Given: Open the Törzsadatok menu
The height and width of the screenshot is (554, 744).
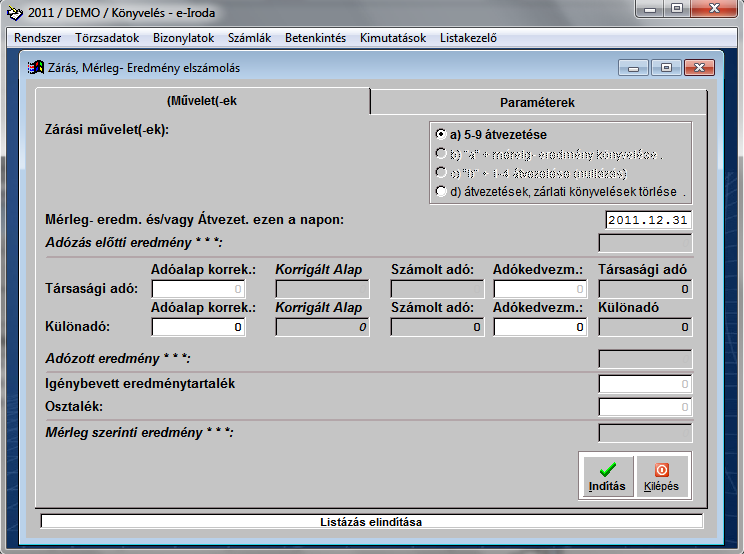Looking at the screenshot, I should (x=107, y=38).
